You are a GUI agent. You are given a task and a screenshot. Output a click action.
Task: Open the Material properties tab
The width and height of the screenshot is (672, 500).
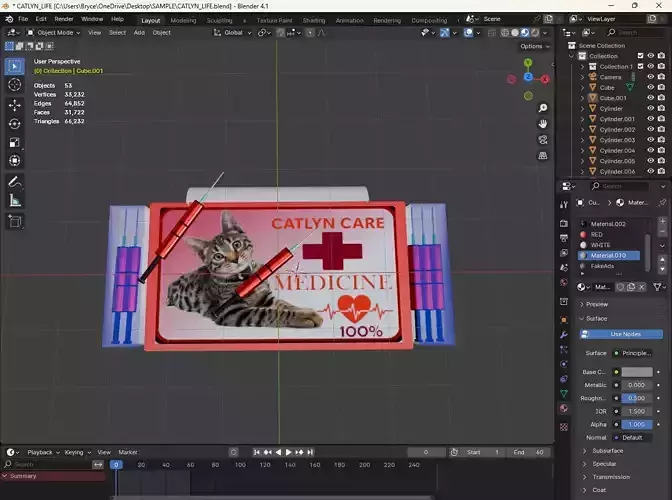pyautogui.click(x=564, y=408)
